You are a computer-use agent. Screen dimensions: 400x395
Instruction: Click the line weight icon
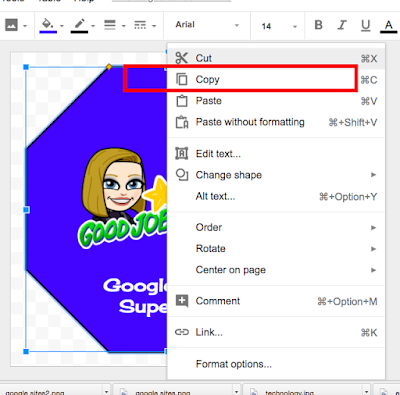(x=110, y=25)
